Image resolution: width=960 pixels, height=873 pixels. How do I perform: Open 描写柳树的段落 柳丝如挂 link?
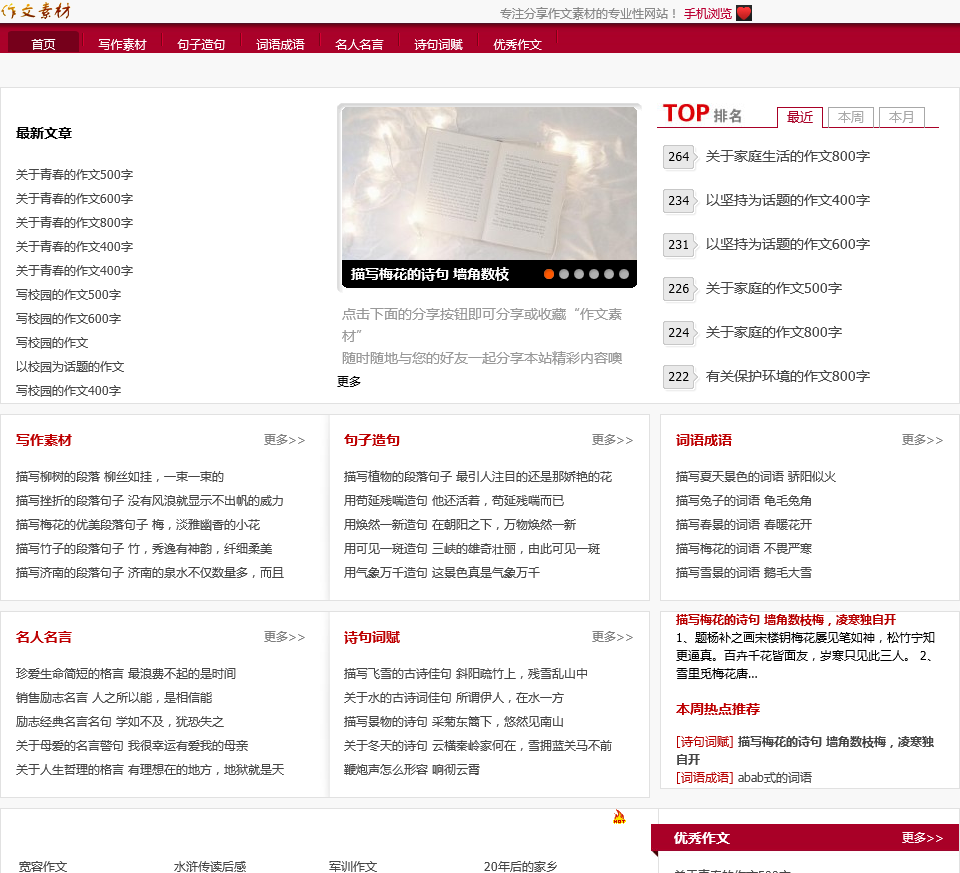120,476
